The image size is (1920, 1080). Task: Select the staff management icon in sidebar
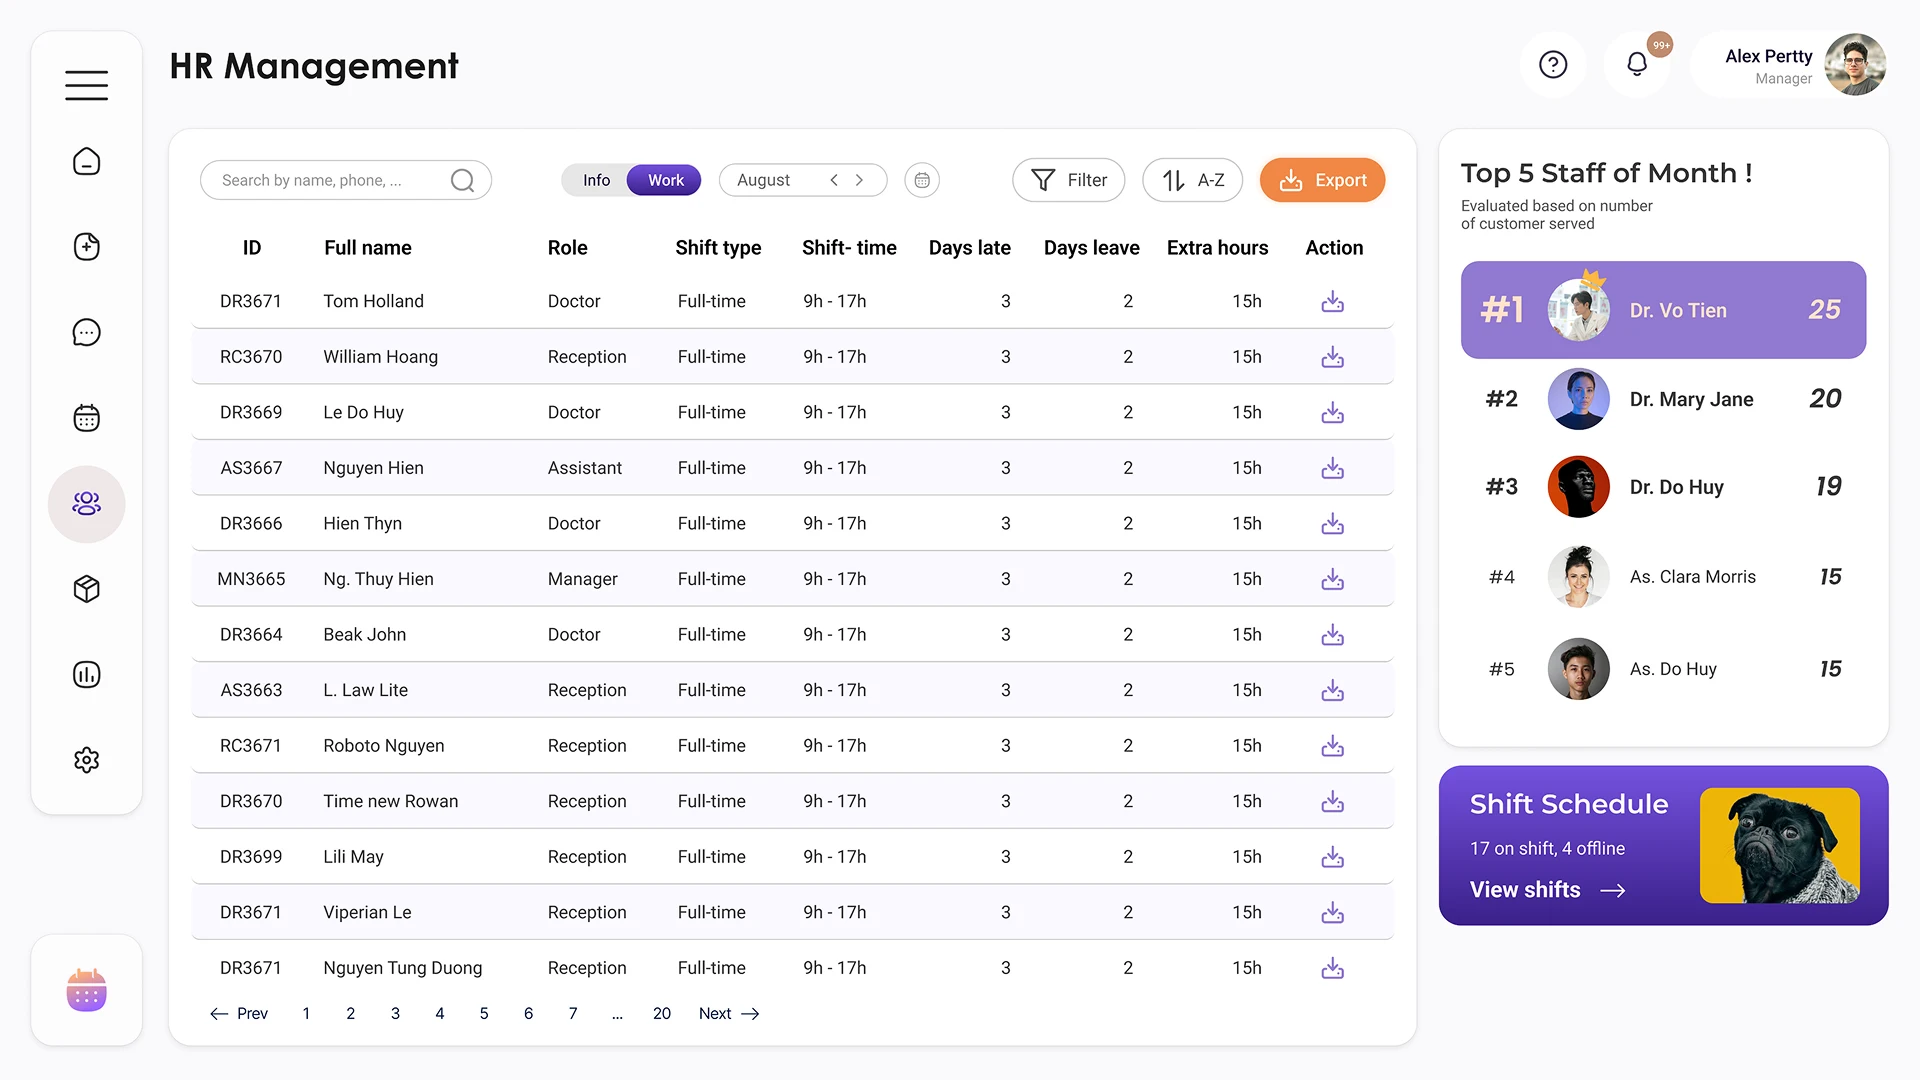86,504
